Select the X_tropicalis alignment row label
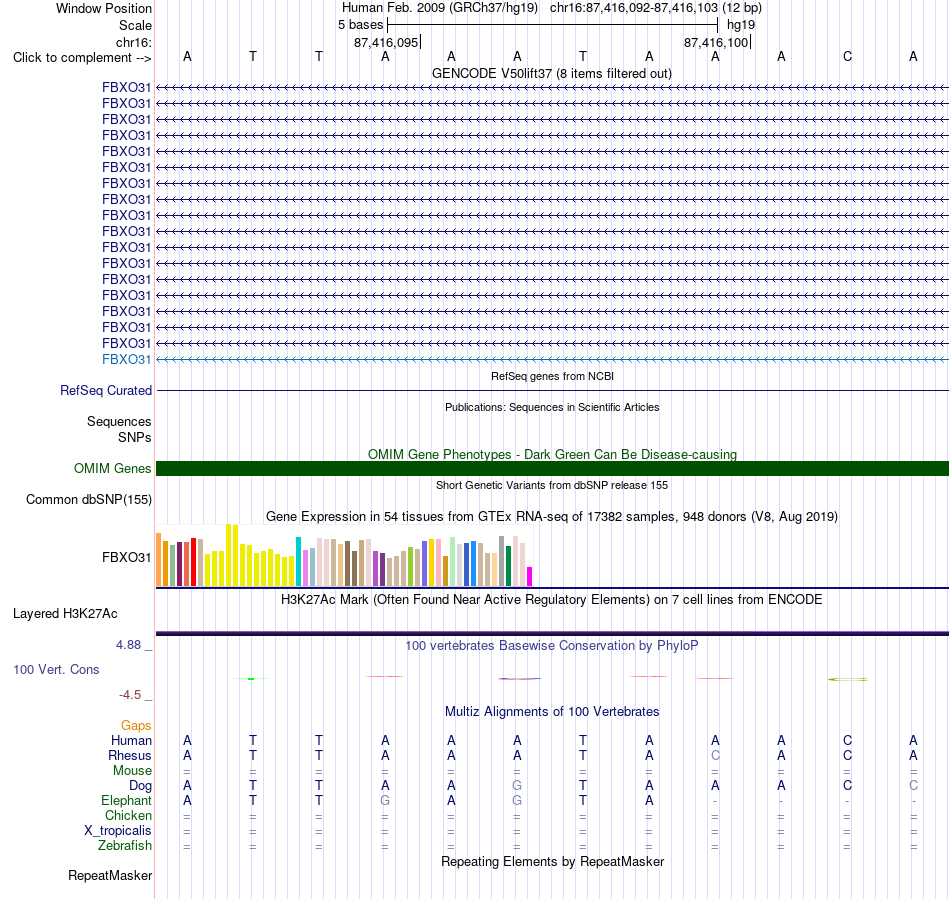The image size is (950, 899). tap(118, 831)
